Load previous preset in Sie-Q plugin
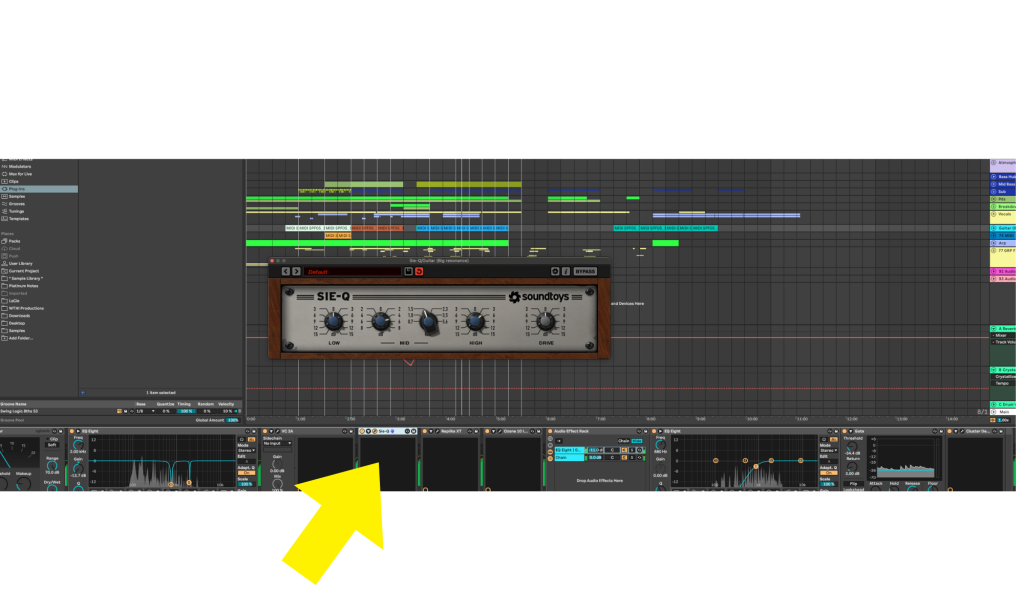The image size is (1024, 614). 285,271
